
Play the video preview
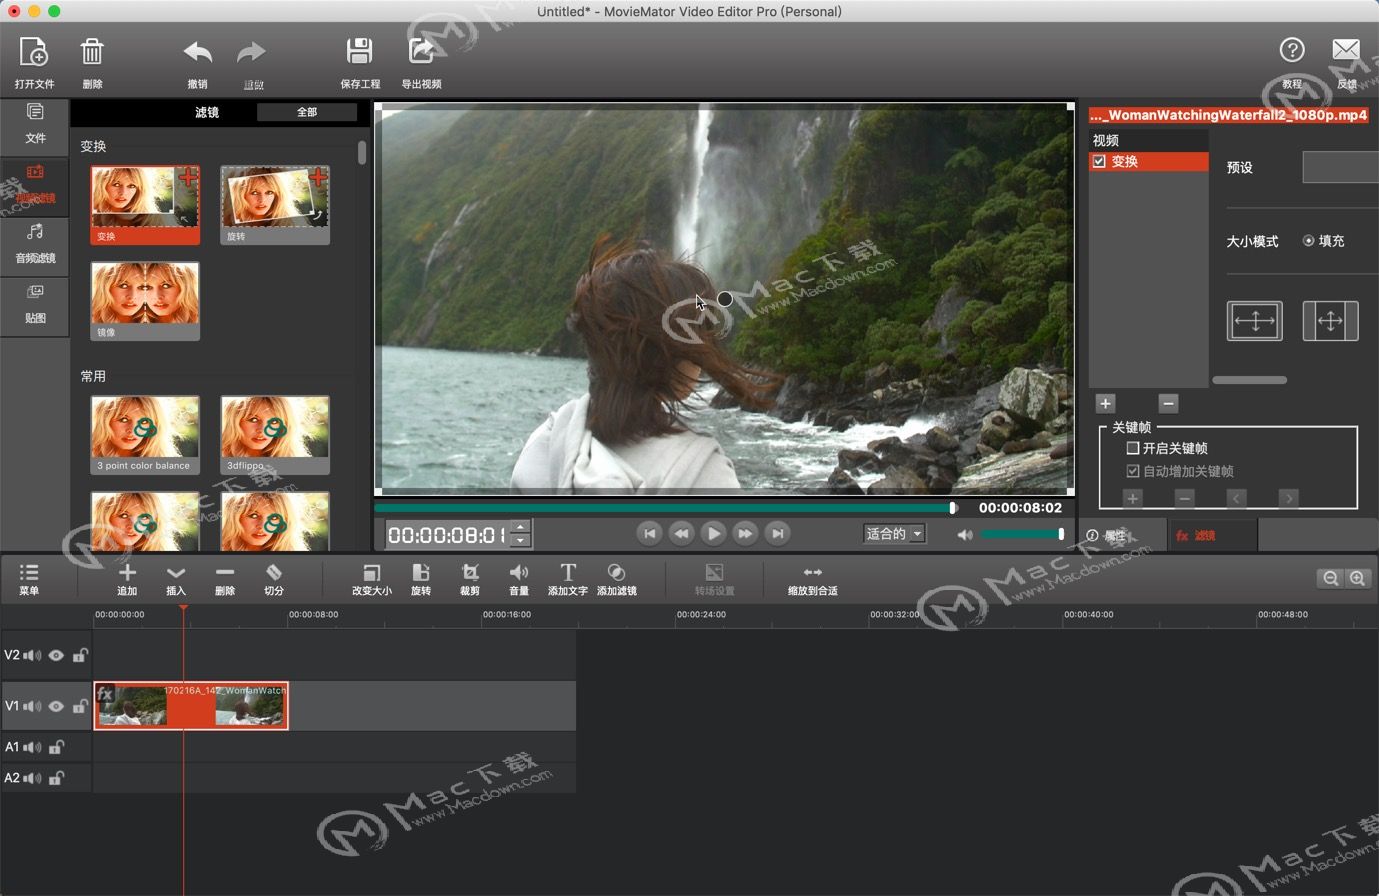pyautogui.click(x=713, y=534)
